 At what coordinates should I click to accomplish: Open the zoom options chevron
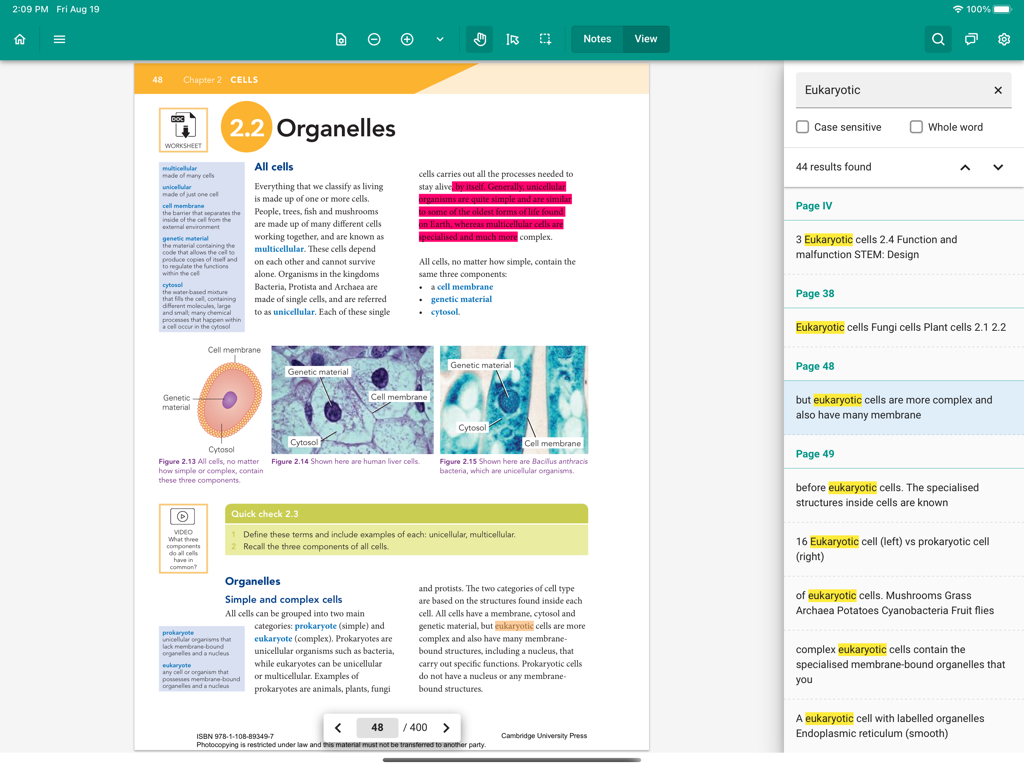click(440, 39)
